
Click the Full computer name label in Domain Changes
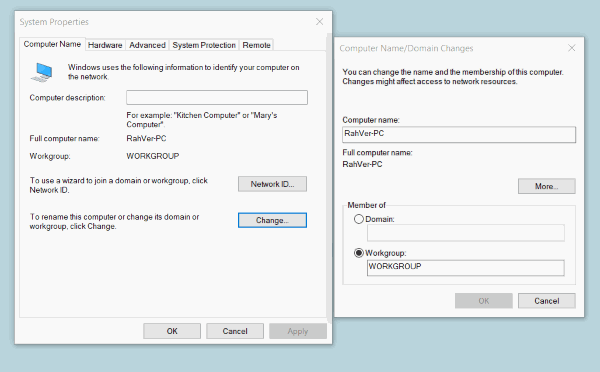tap(377, 153)
